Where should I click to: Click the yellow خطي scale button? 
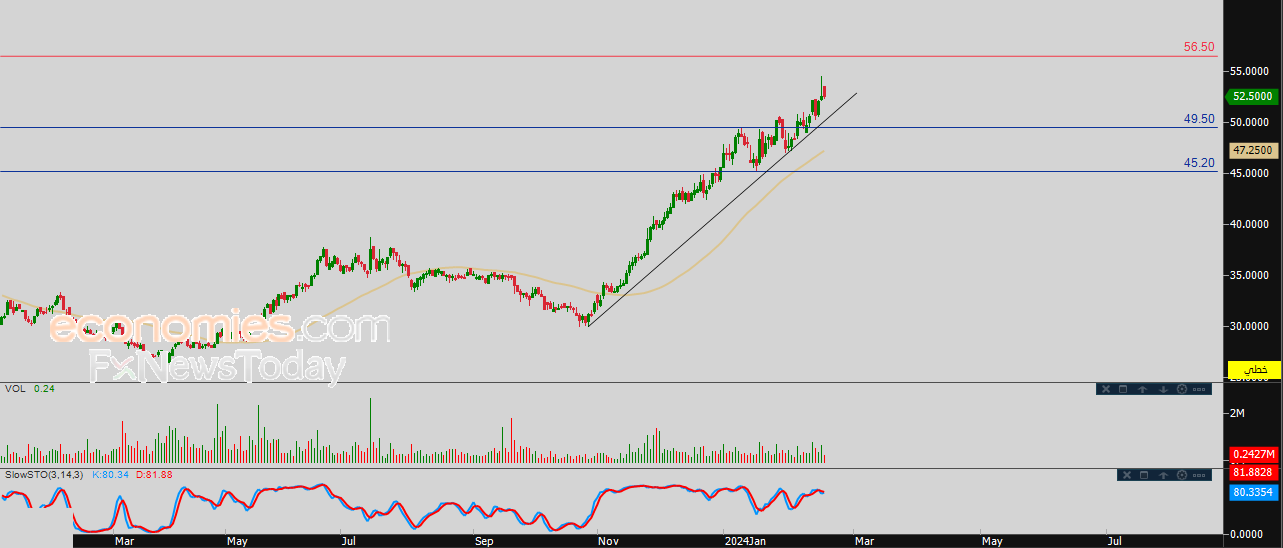point(1254,370)
